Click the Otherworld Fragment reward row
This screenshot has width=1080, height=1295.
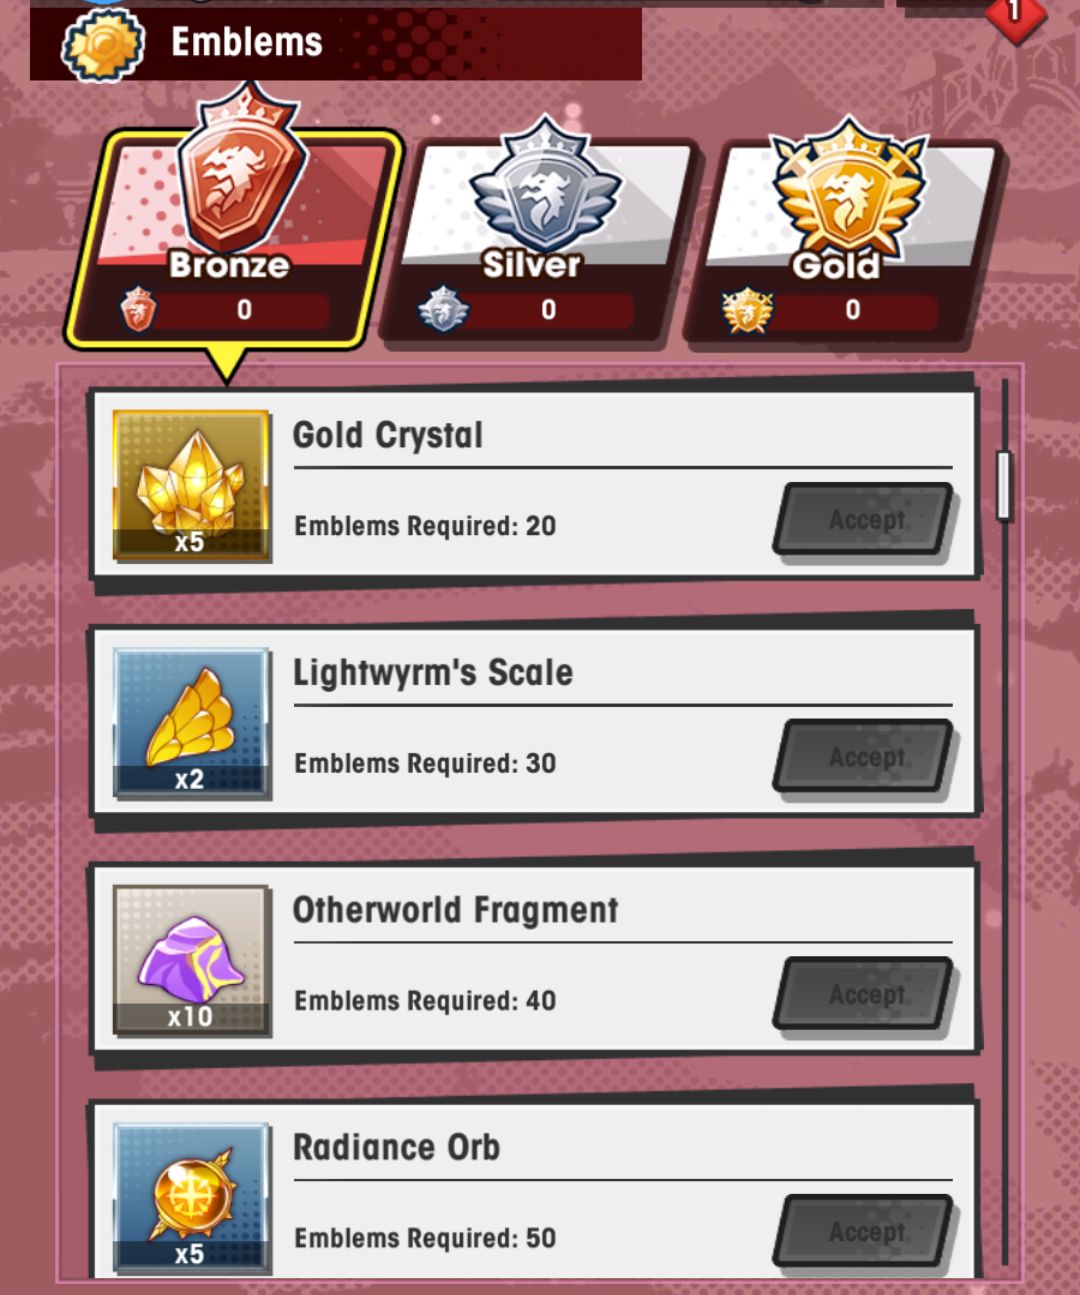point(534,960)
